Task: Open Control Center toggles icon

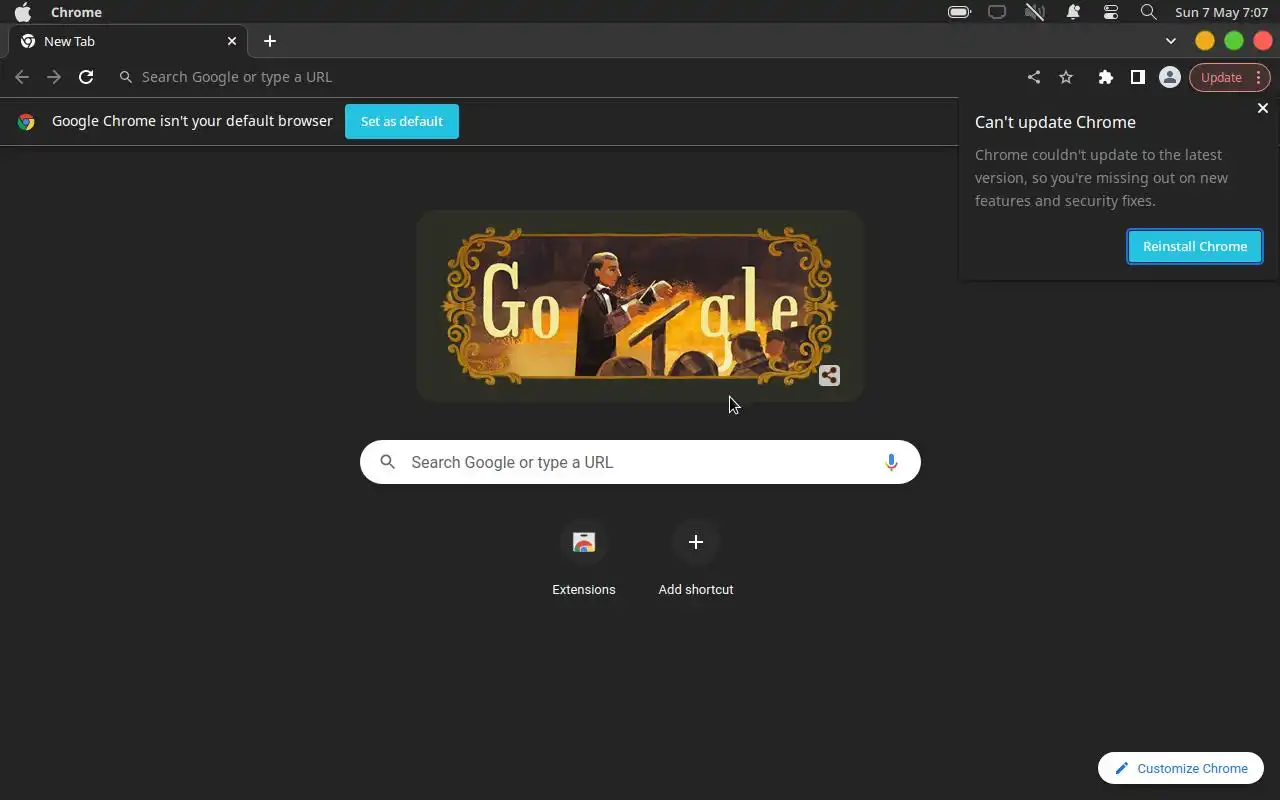Action: pyautogui.click(x=1111, y=12)
